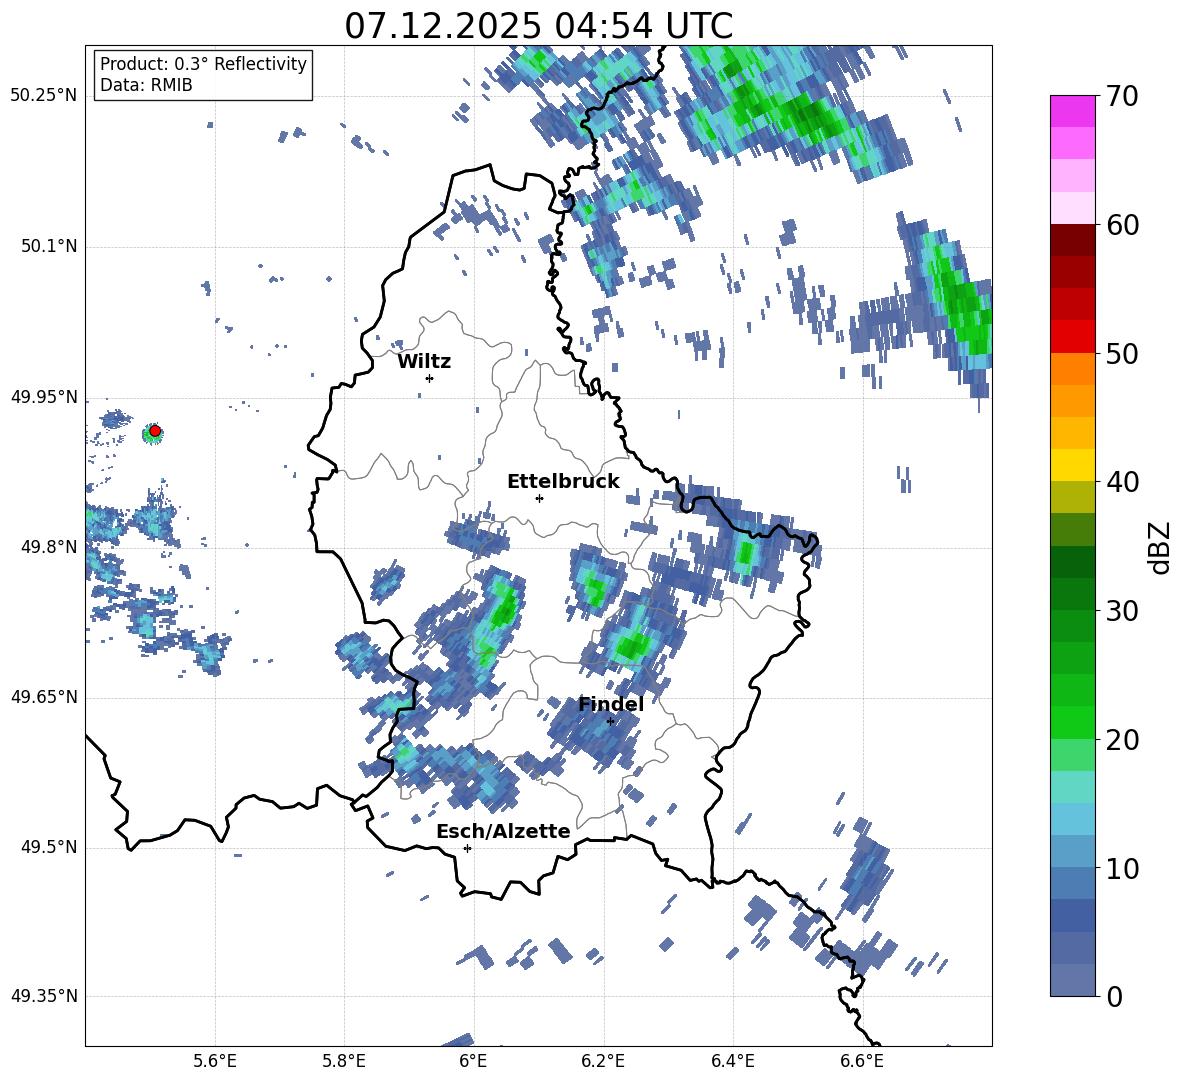The image size is (1184, 1081).
Task: Click the 20 tick on the colorbar
Action: pyautogui.click(x=1122, y=740)
